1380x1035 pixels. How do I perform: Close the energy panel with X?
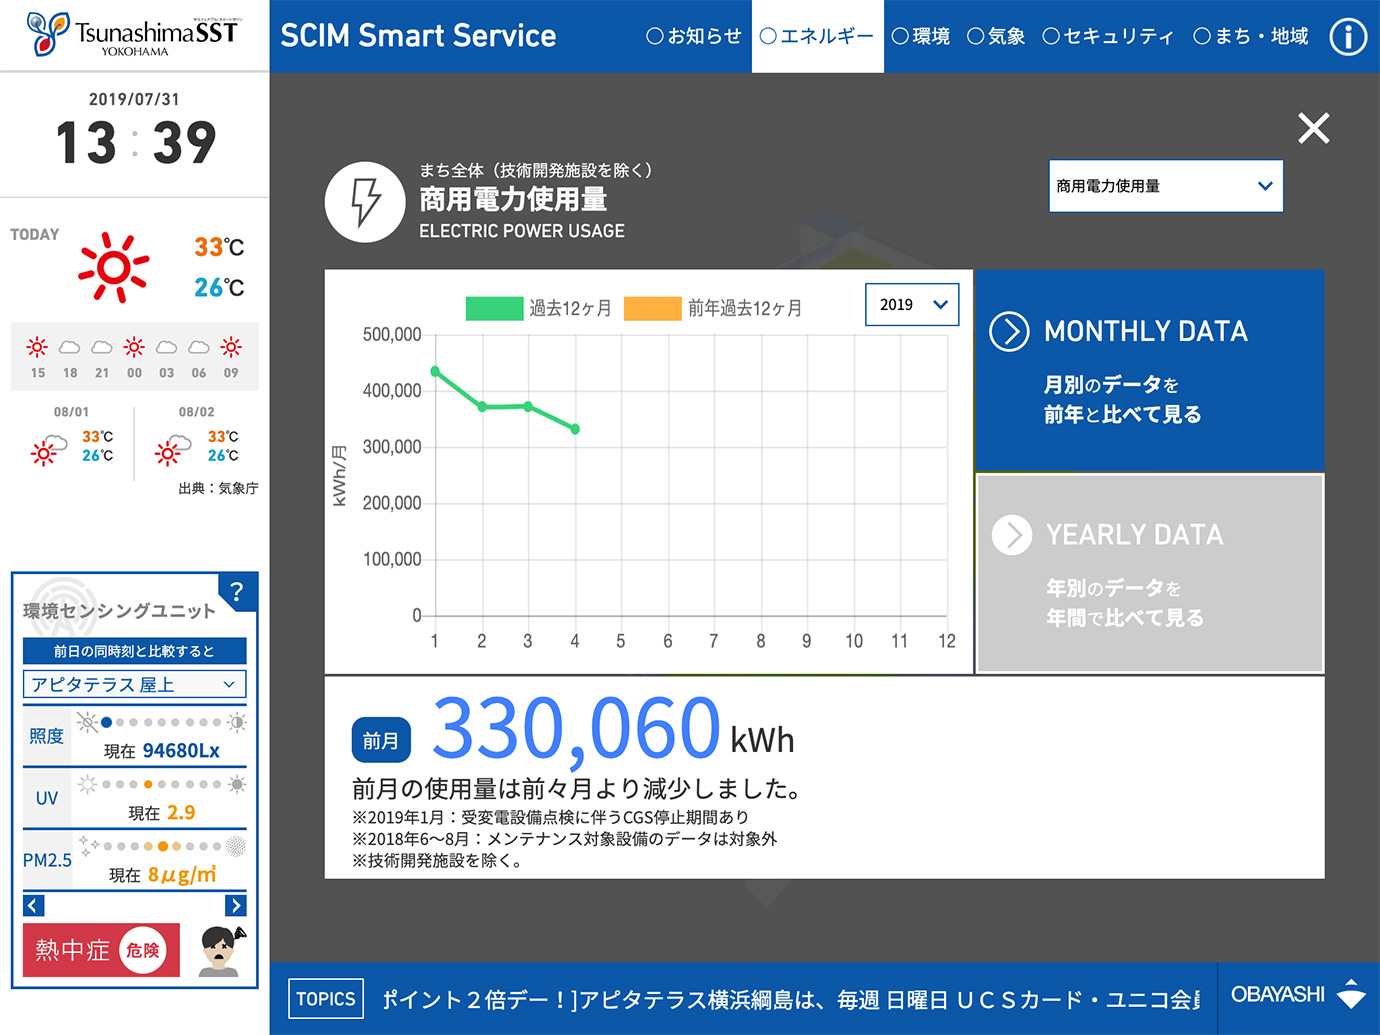pyautogui.click(x=1313, y=128)
